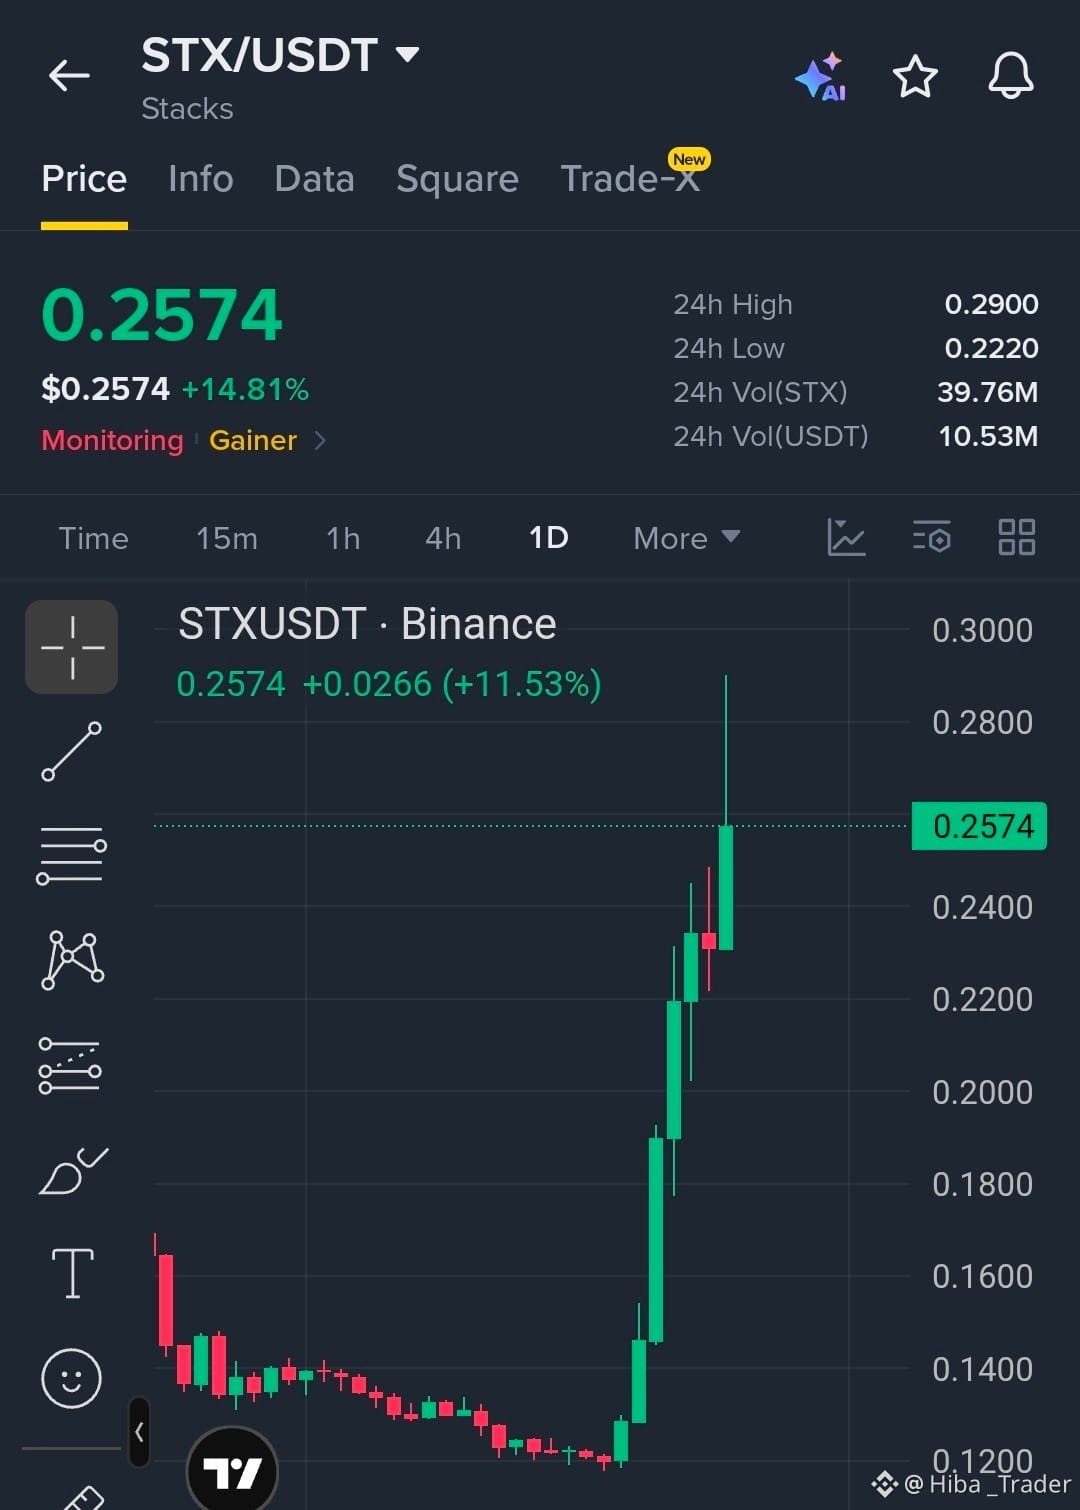Select the horizontal lines Fibonacci tool

click(71, 856)
